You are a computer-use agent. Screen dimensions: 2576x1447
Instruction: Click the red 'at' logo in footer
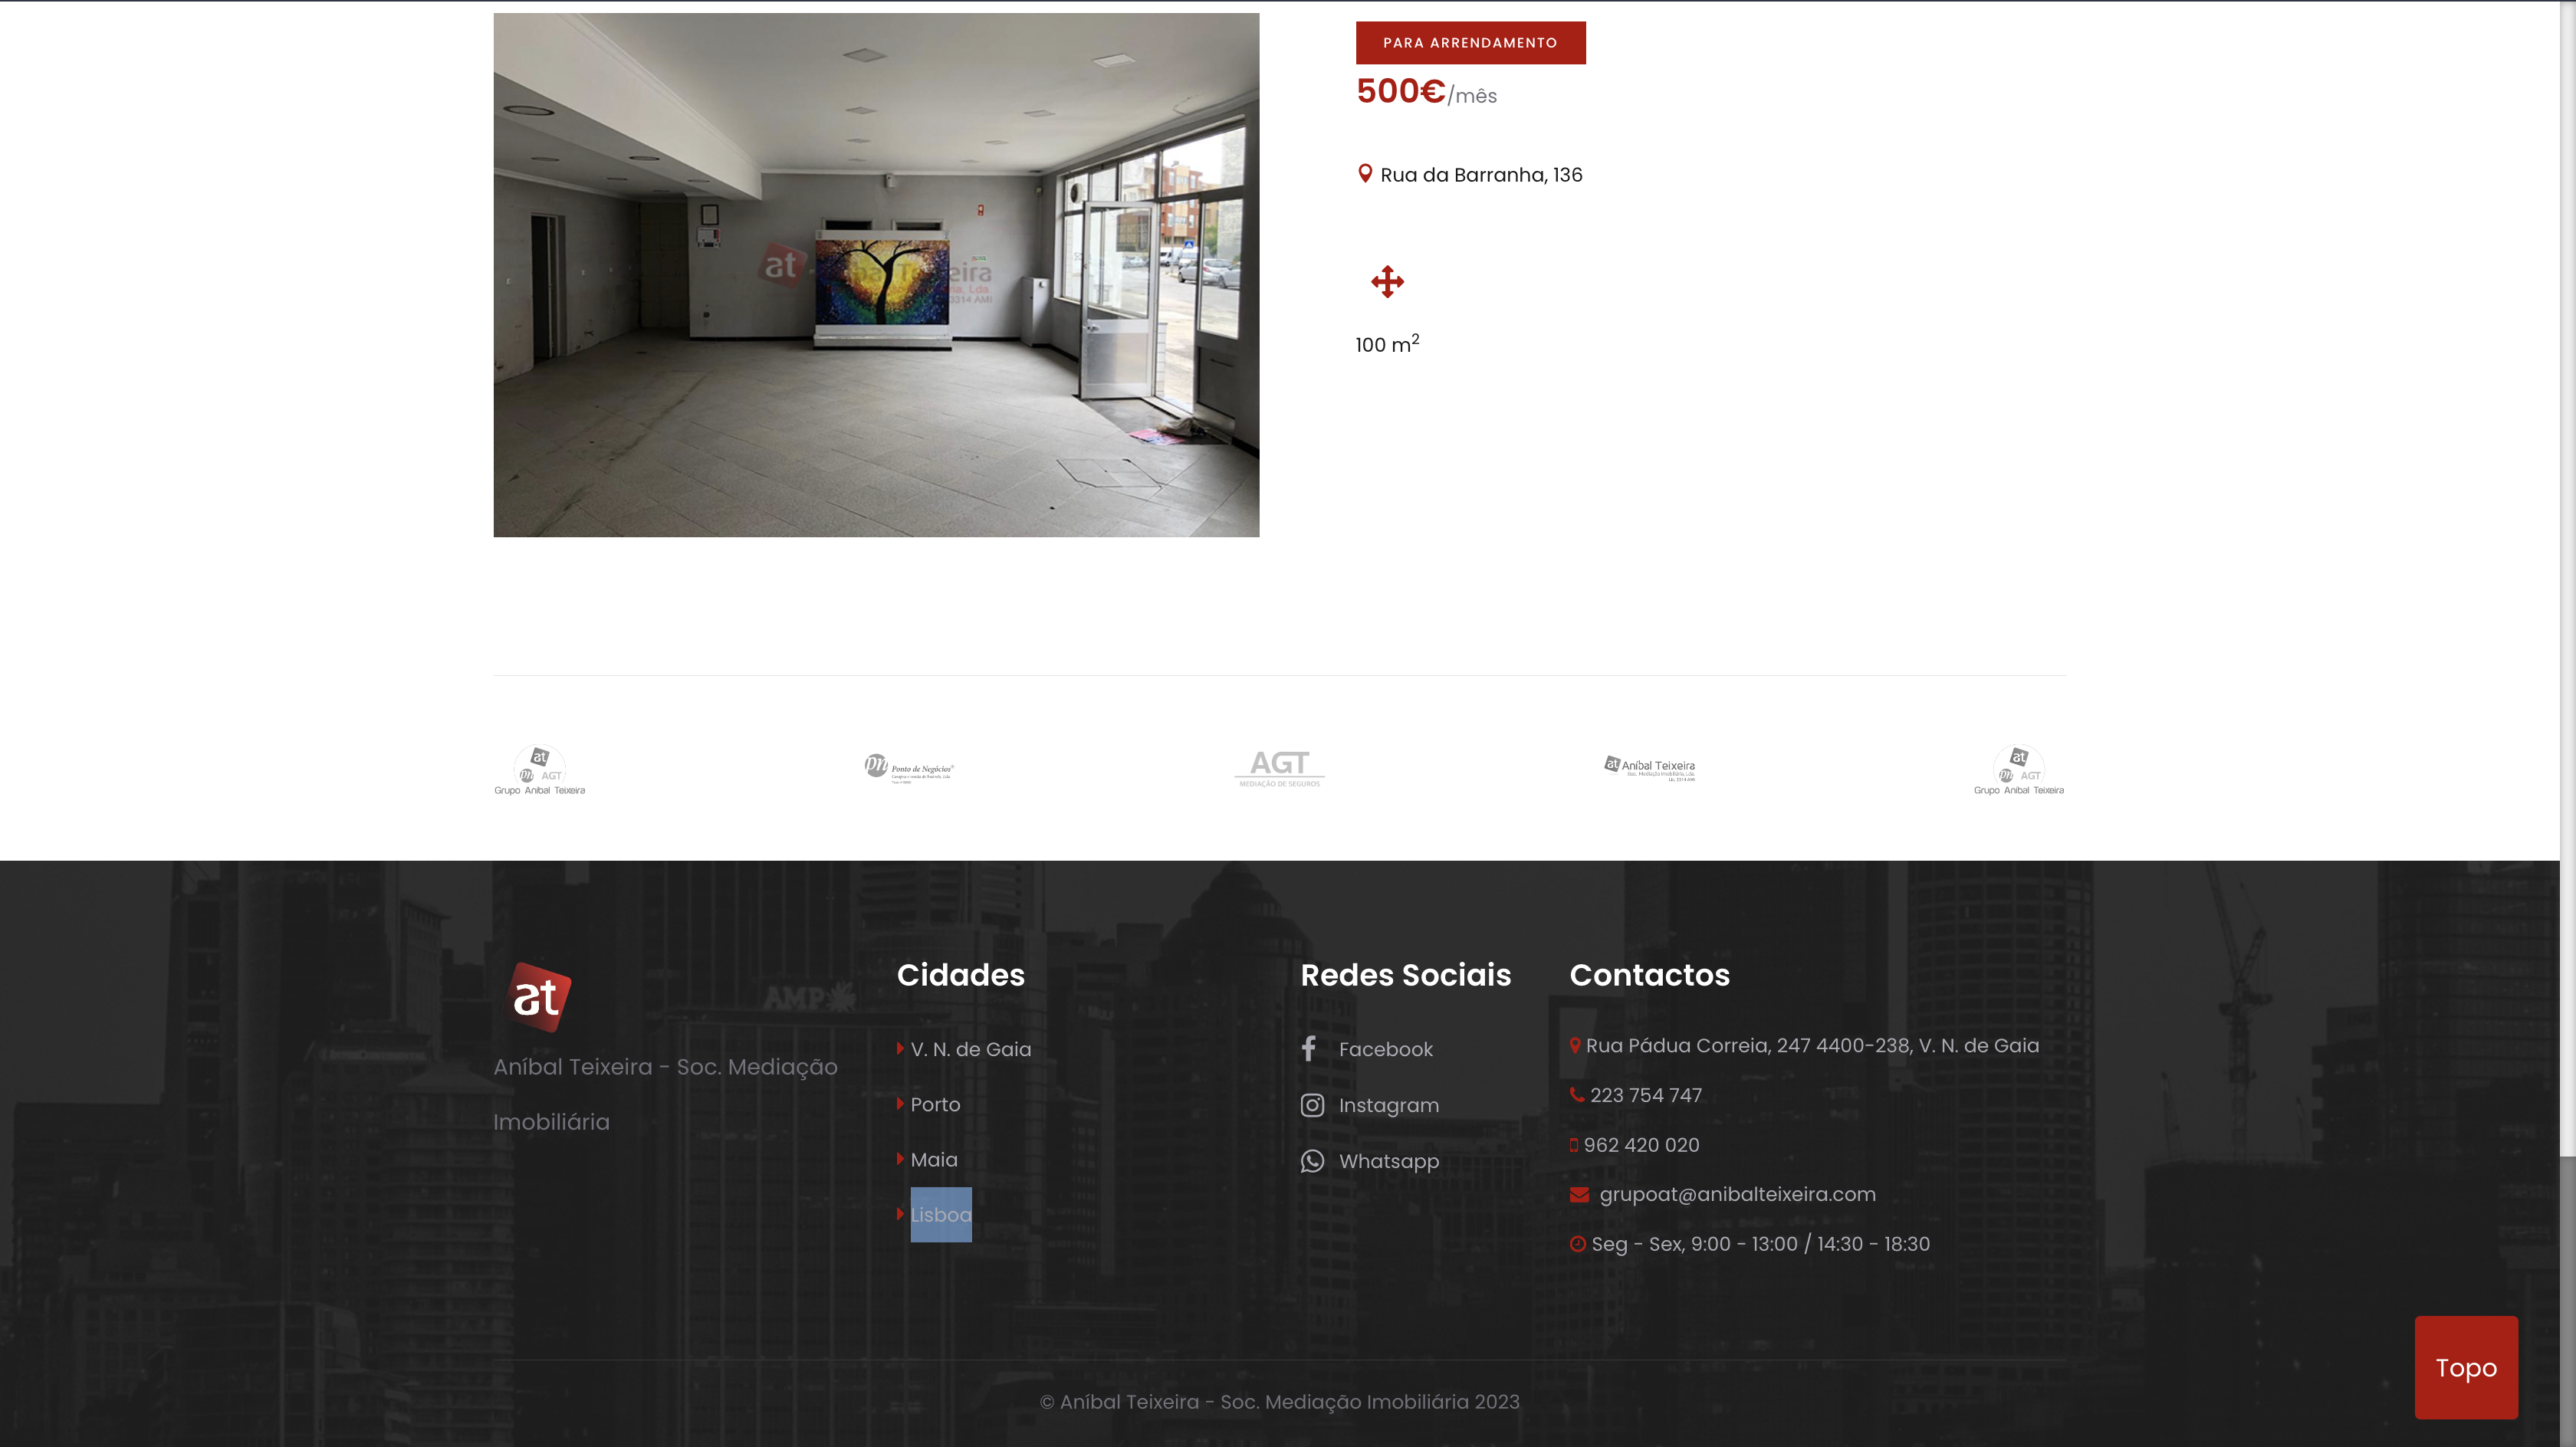tap(537, 997)
